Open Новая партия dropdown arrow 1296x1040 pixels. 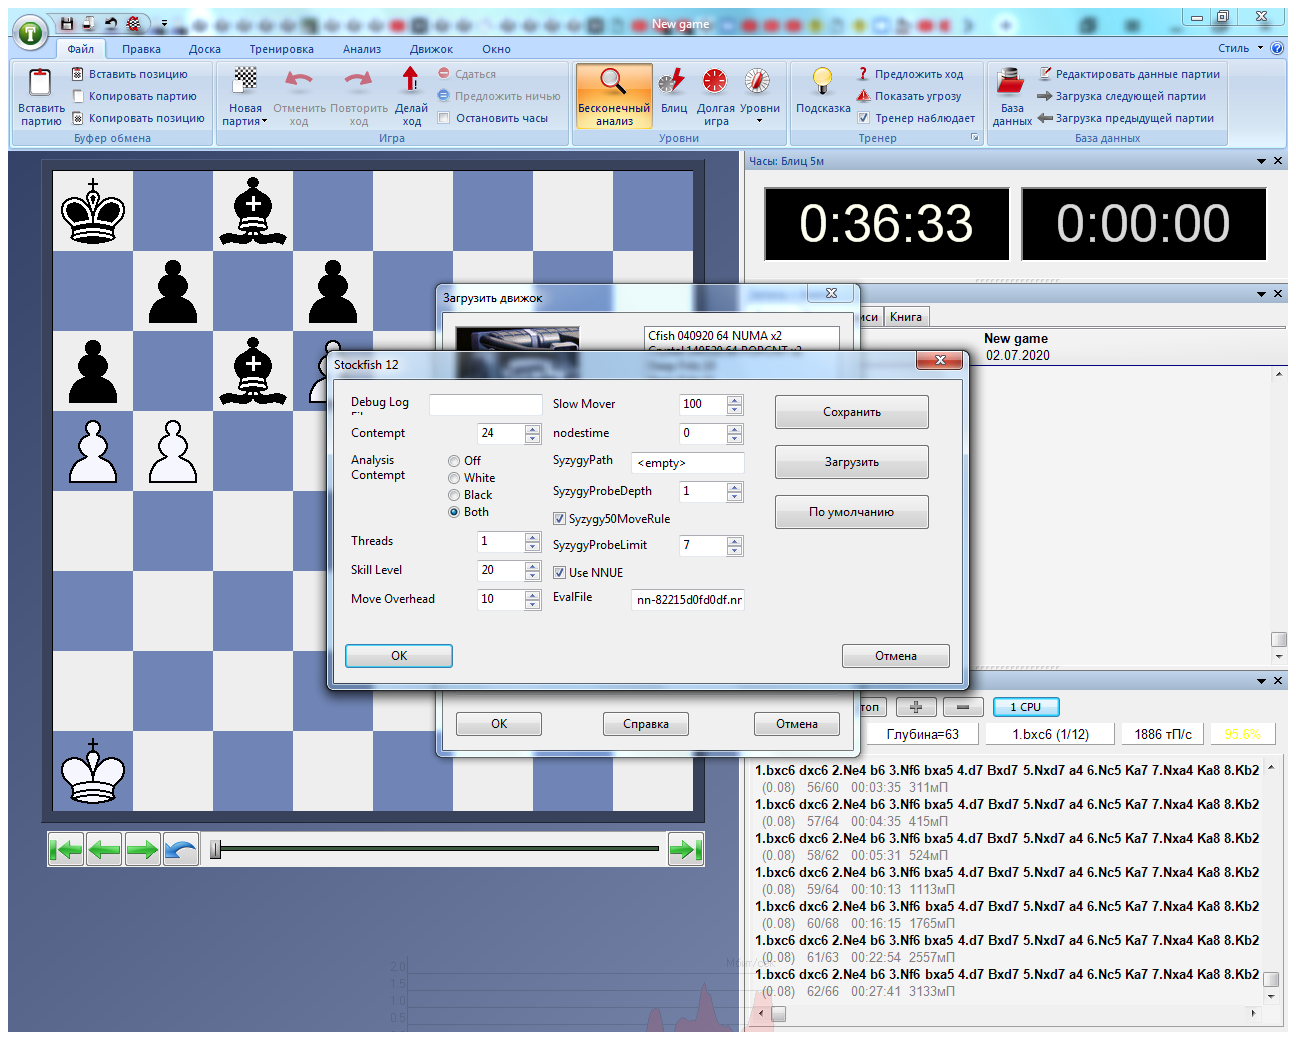click(x=264, y=121)
